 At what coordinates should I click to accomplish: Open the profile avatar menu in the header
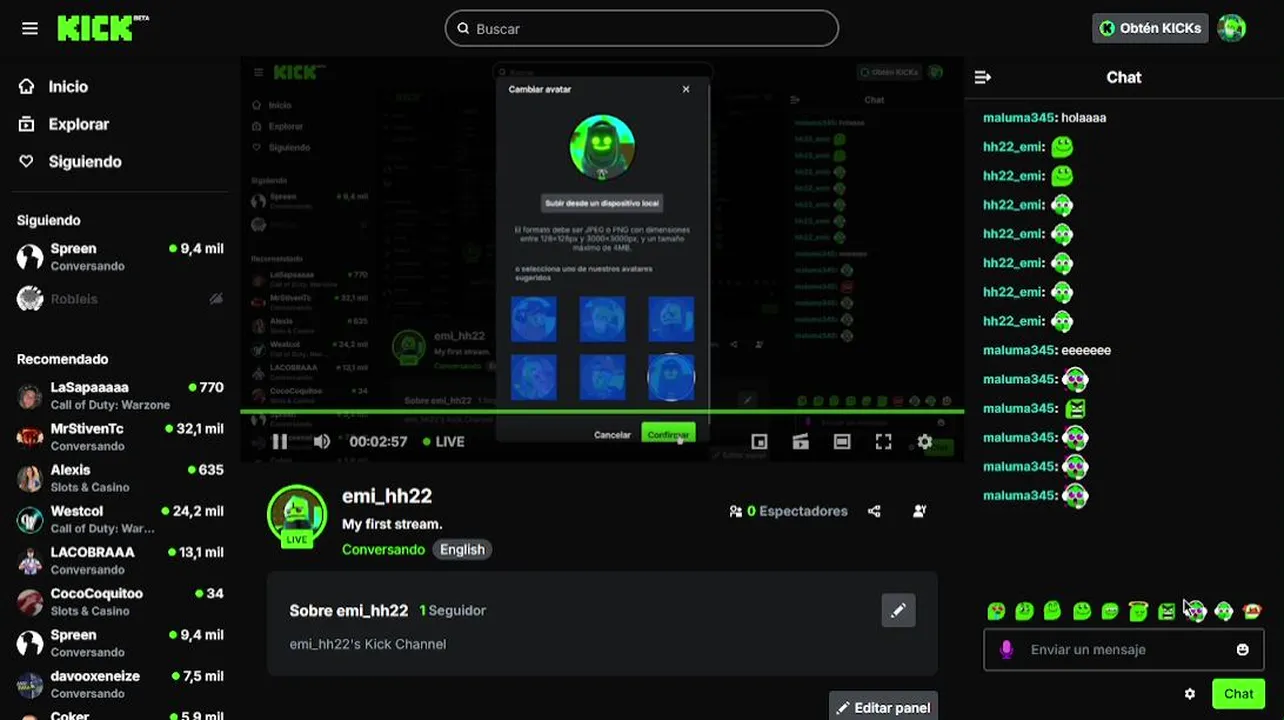tap(1232, 28)
